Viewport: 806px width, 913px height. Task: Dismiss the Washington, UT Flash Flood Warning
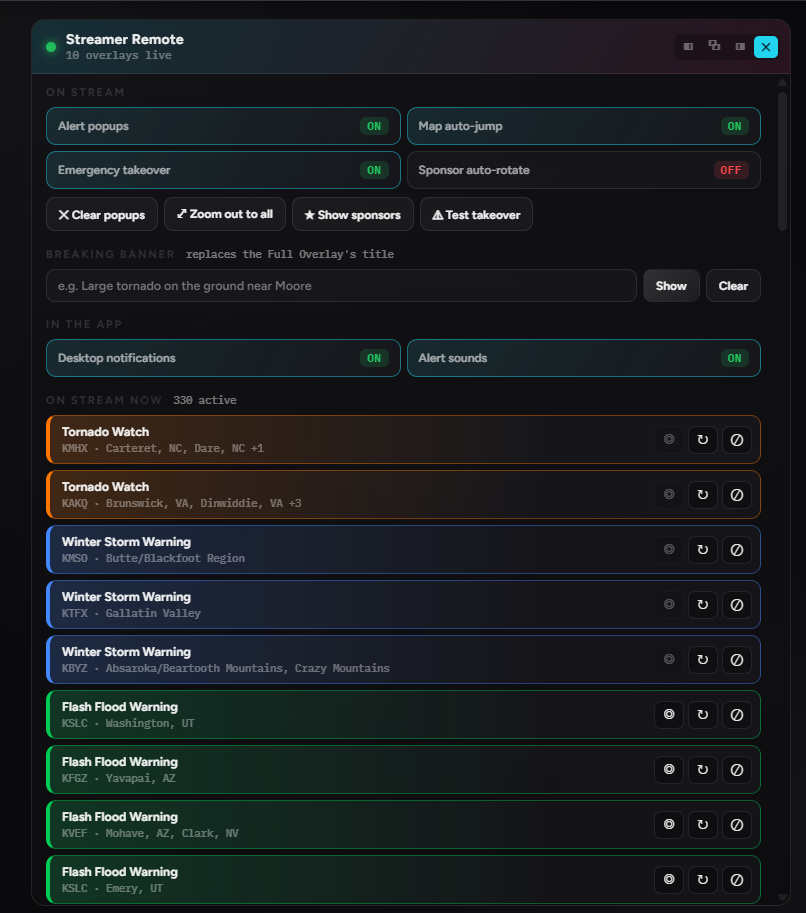pos(737,714)
